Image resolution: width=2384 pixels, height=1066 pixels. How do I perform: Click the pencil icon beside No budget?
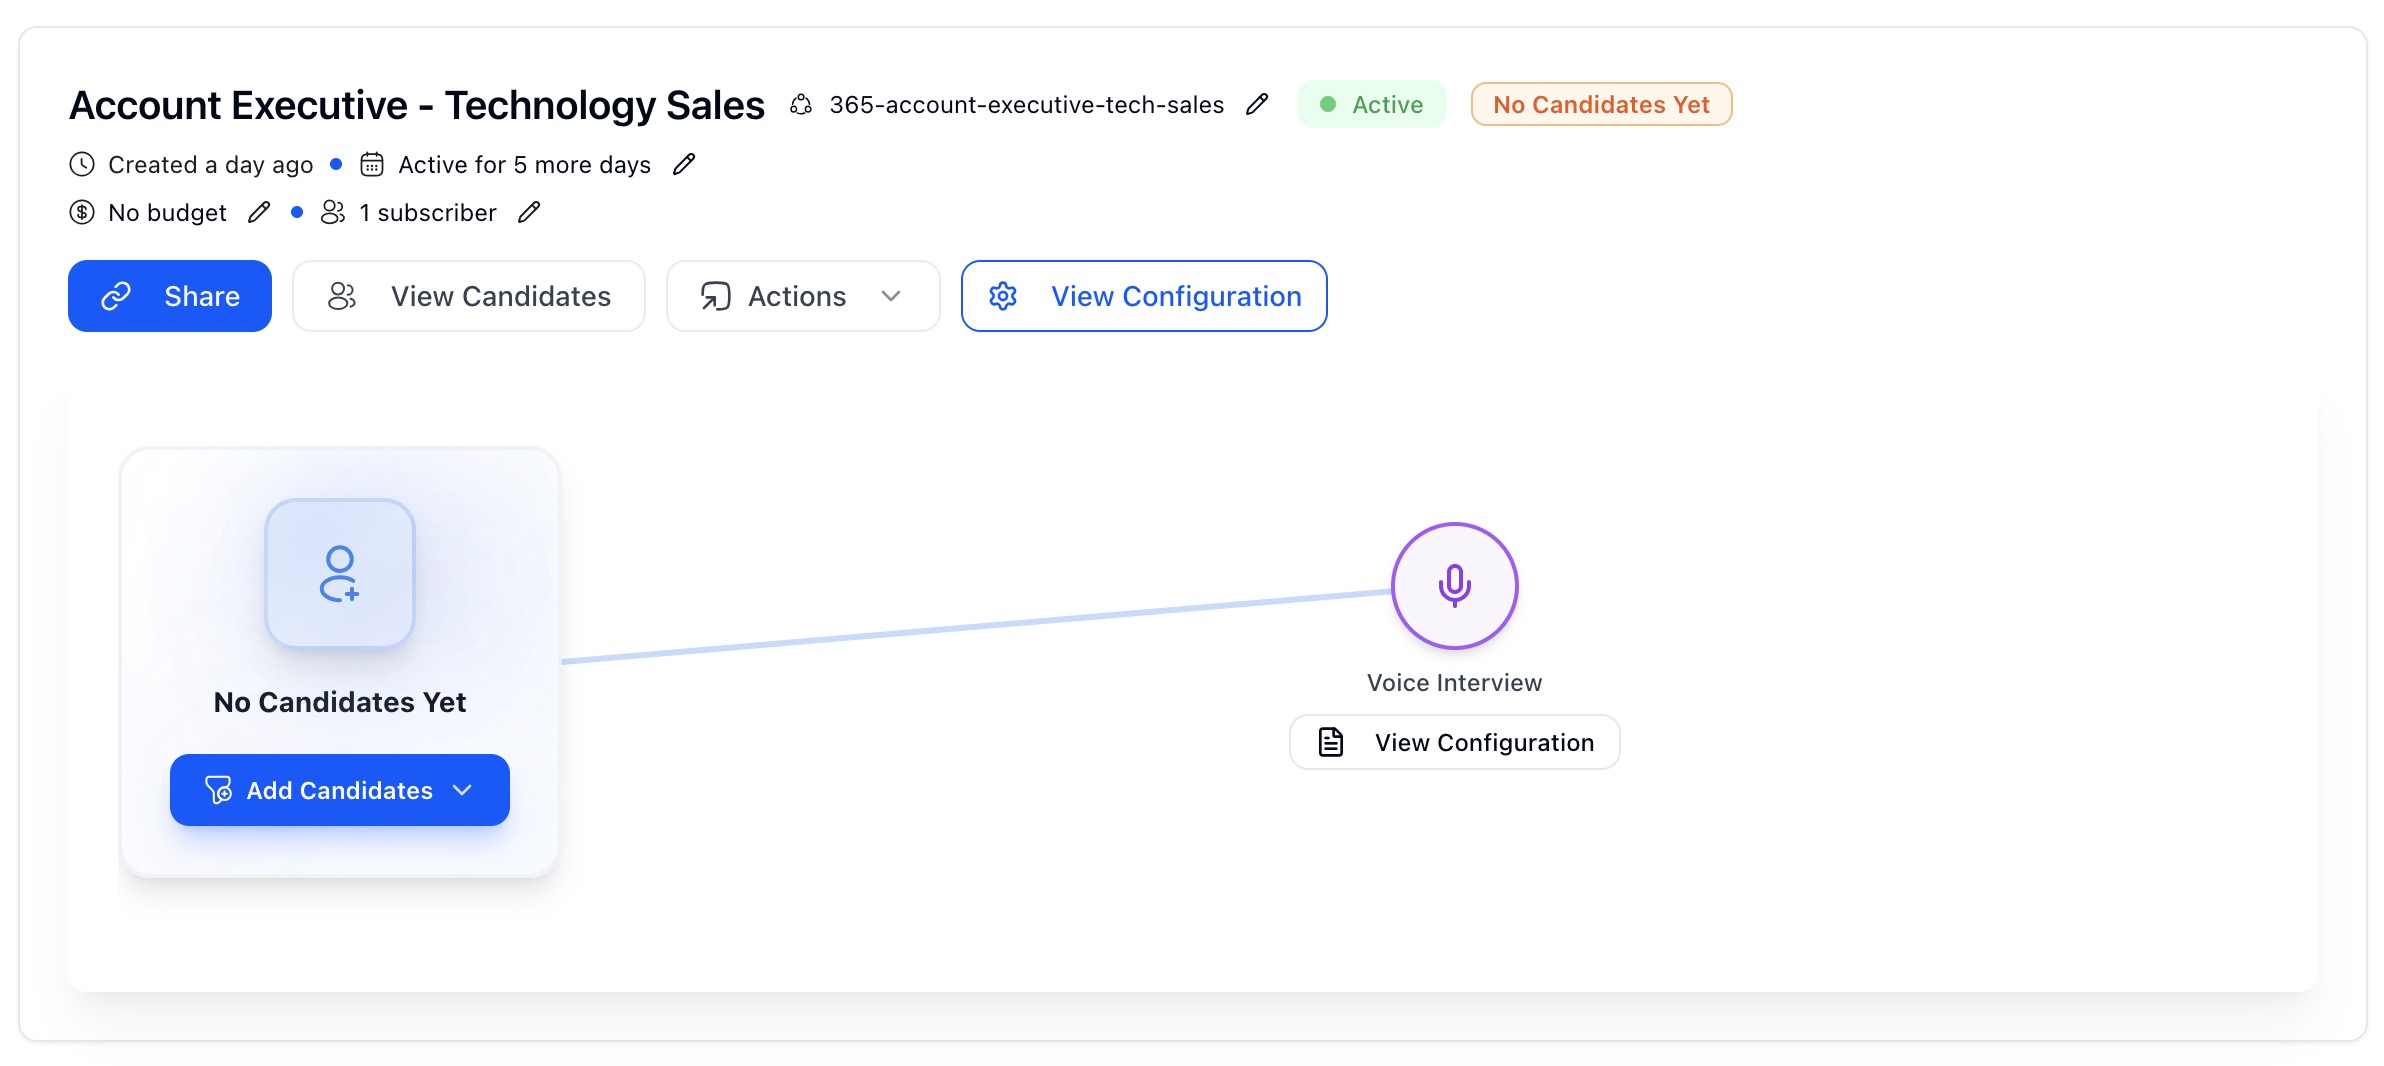click(x=259, y=212)
